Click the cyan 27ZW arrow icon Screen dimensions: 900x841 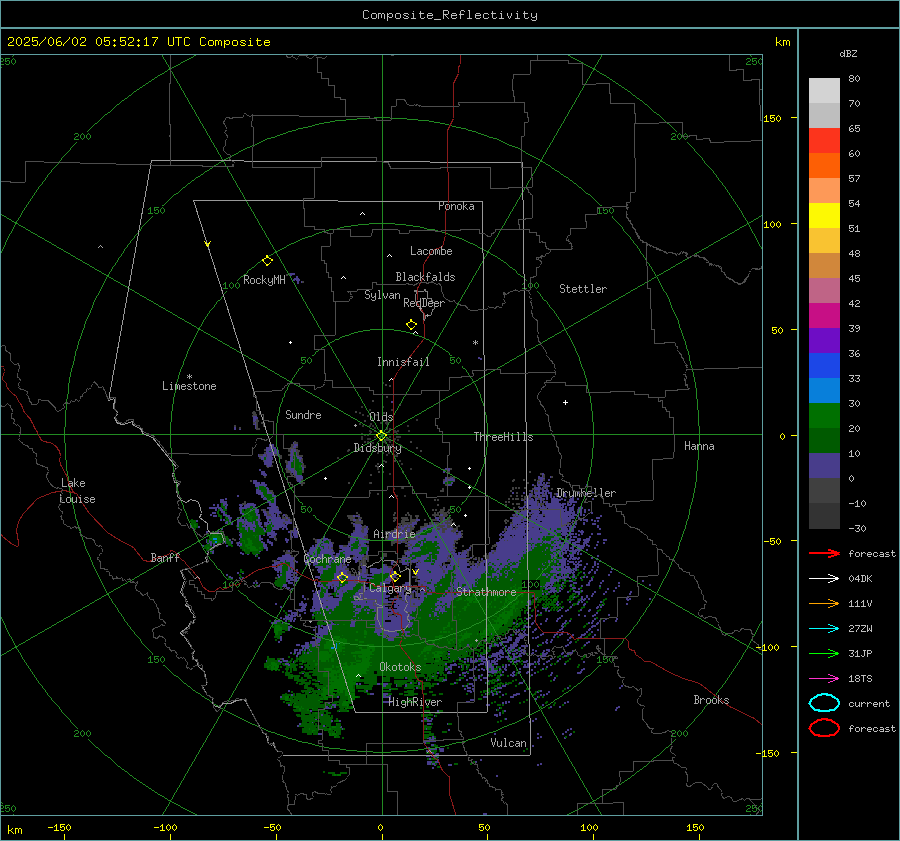click(x=824, y=629)
